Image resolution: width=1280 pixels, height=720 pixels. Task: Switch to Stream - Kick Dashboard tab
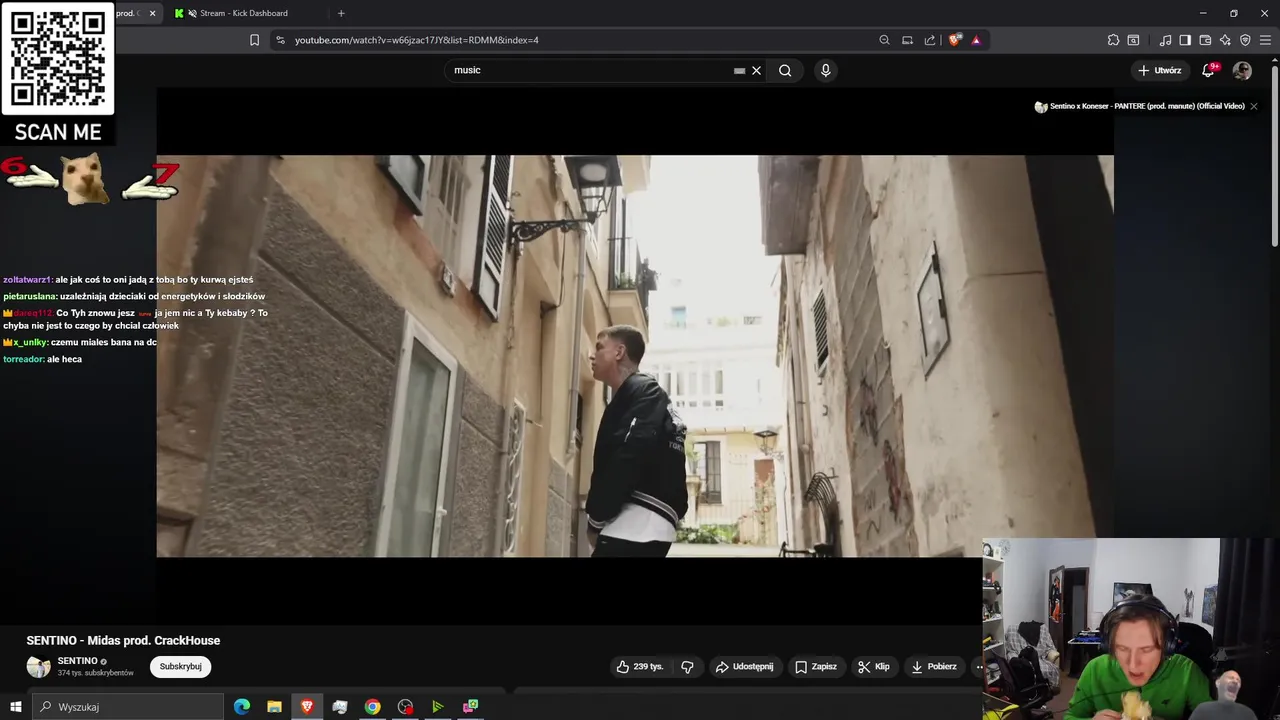[x=243, y=13]
